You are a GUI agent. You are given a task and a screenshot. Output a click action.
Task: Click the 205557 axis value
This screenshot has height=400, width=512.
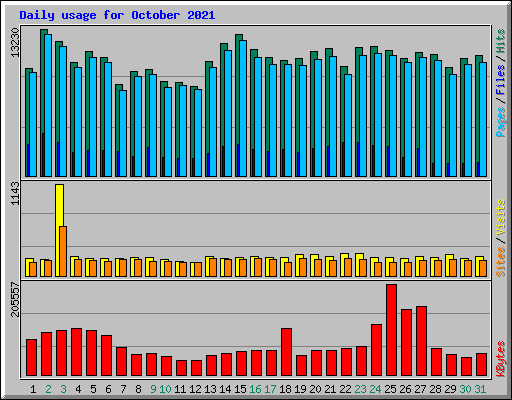pyautogui.click(x=15, y=299)
